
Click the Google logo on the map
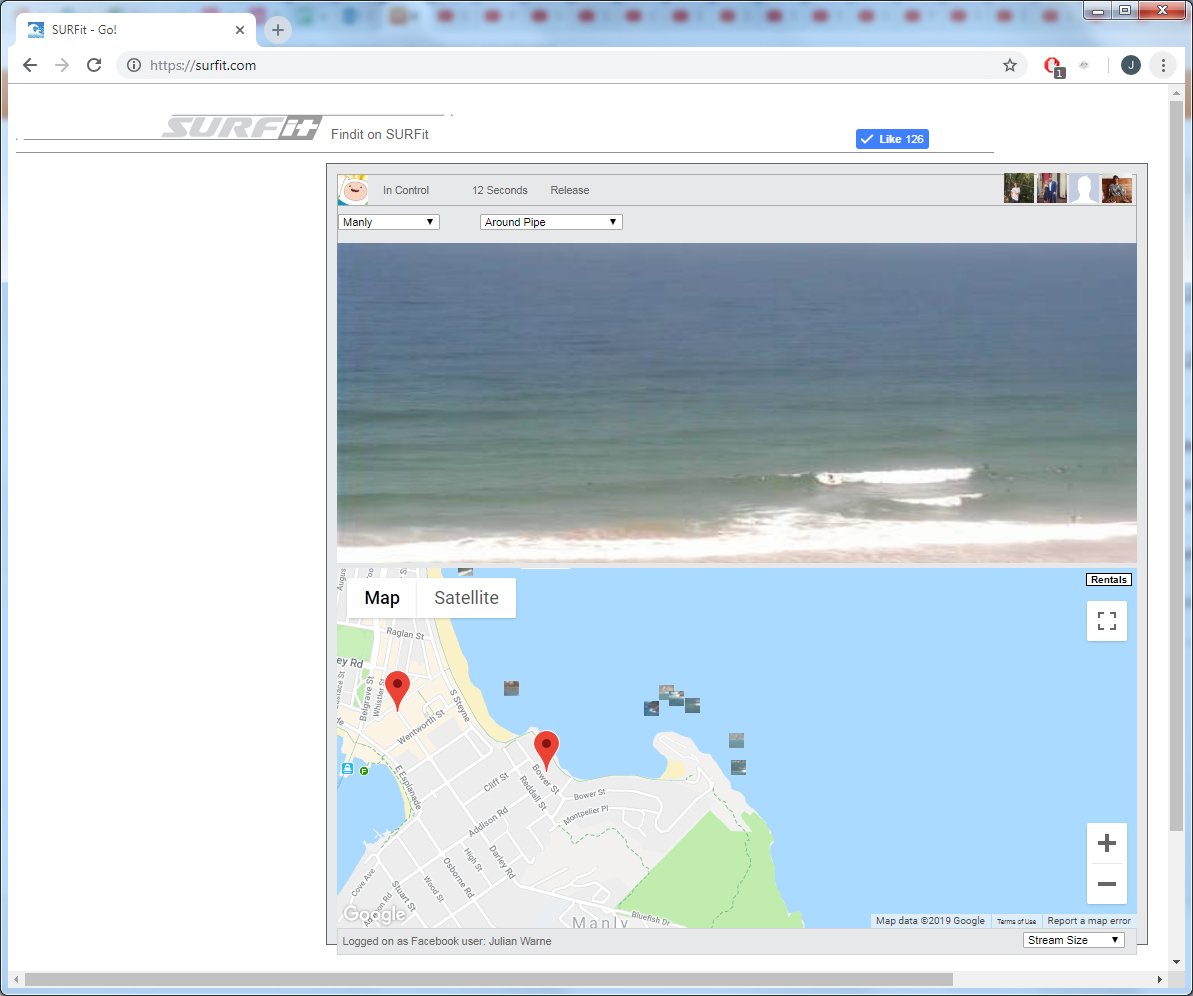tap(374, 914)
